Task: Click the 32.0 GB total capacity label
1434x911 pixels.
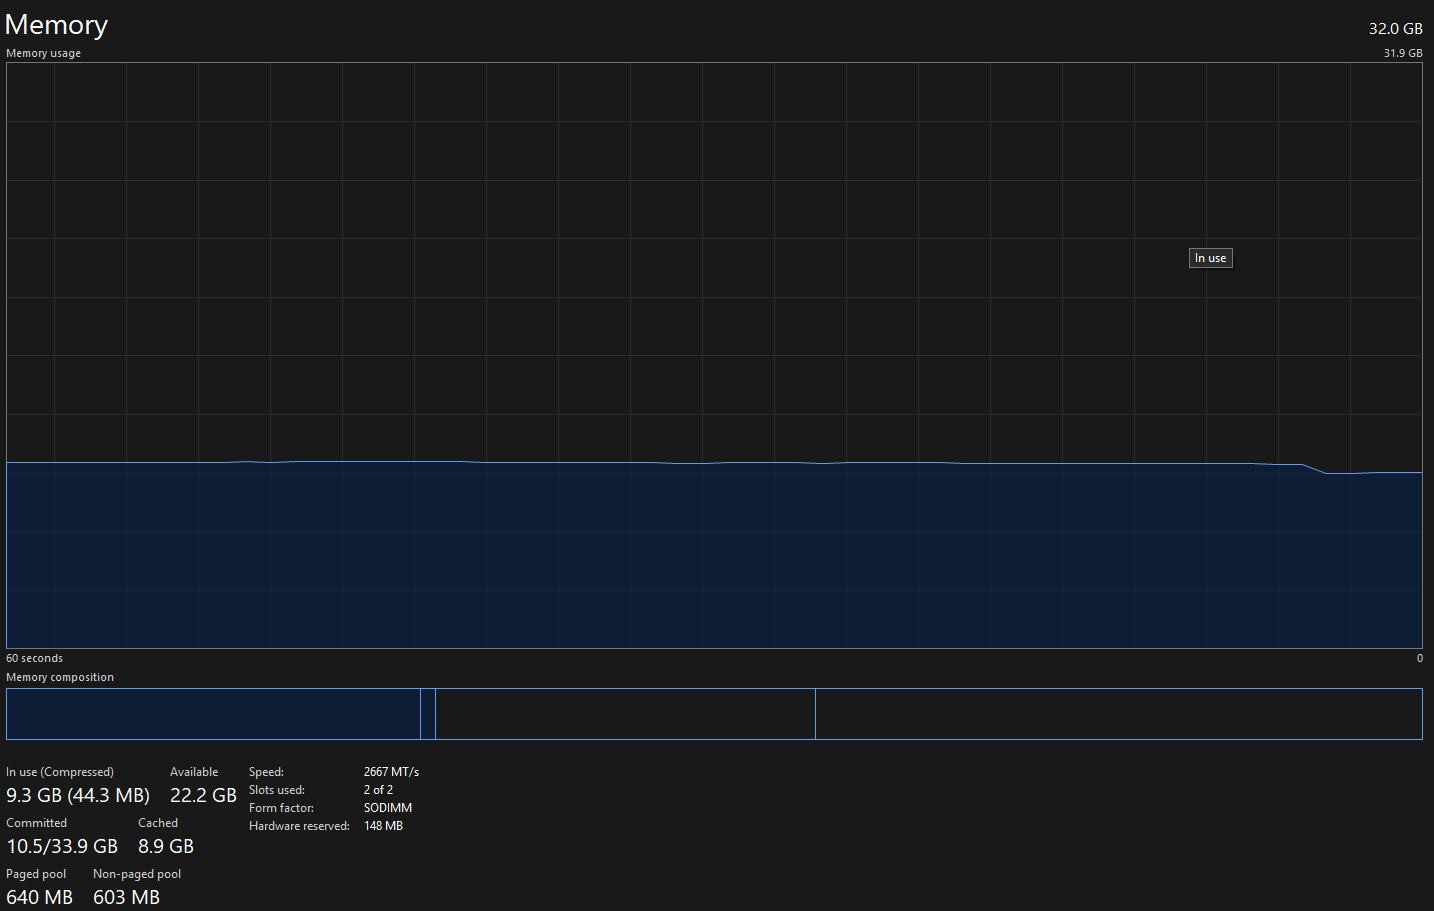Action: tap(1395, 28)
